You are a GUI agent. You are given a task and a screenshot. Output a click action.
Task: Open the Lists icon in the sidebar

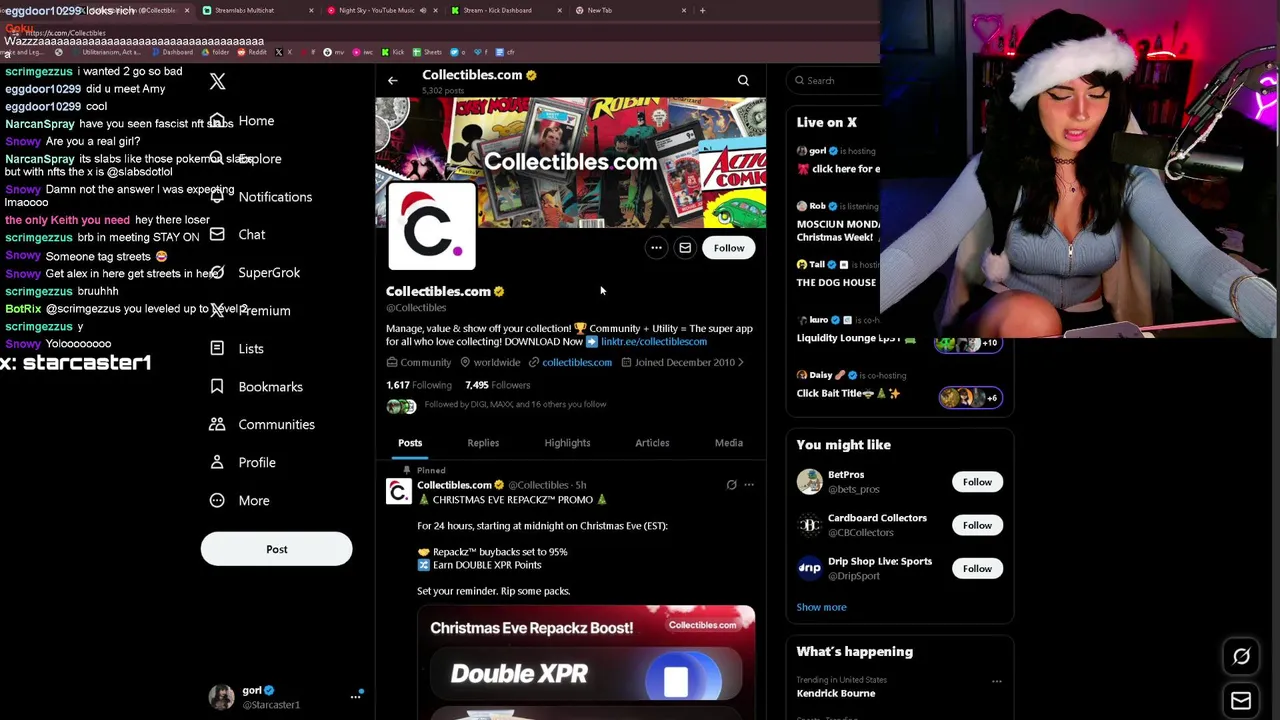[217, 348]
